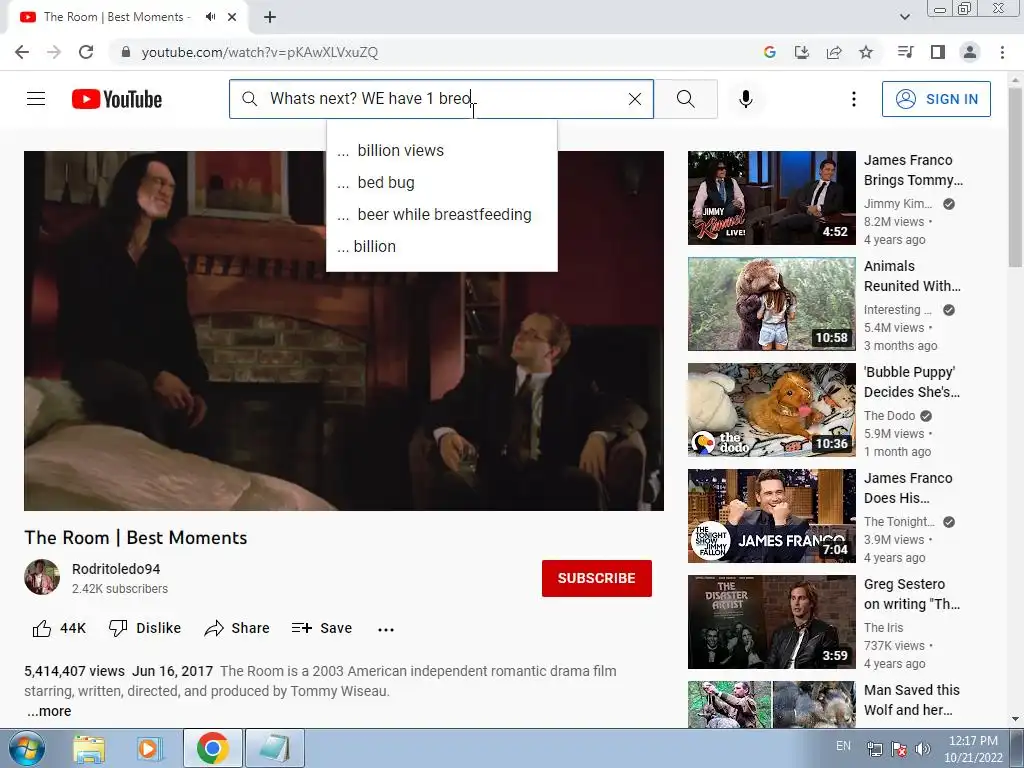The image size is (1024, 768).
Task: Install the app with the download icon in the address bar
Action: coord(802,52)
